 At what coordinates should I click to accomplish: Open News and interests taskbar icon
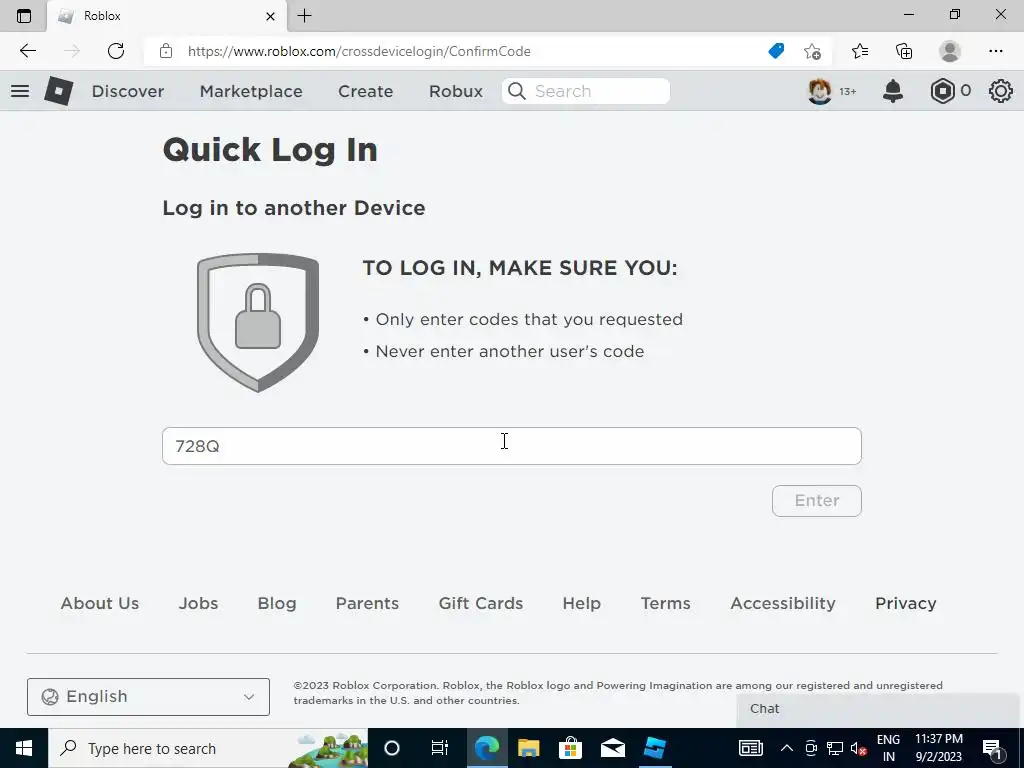pos(750,748)
